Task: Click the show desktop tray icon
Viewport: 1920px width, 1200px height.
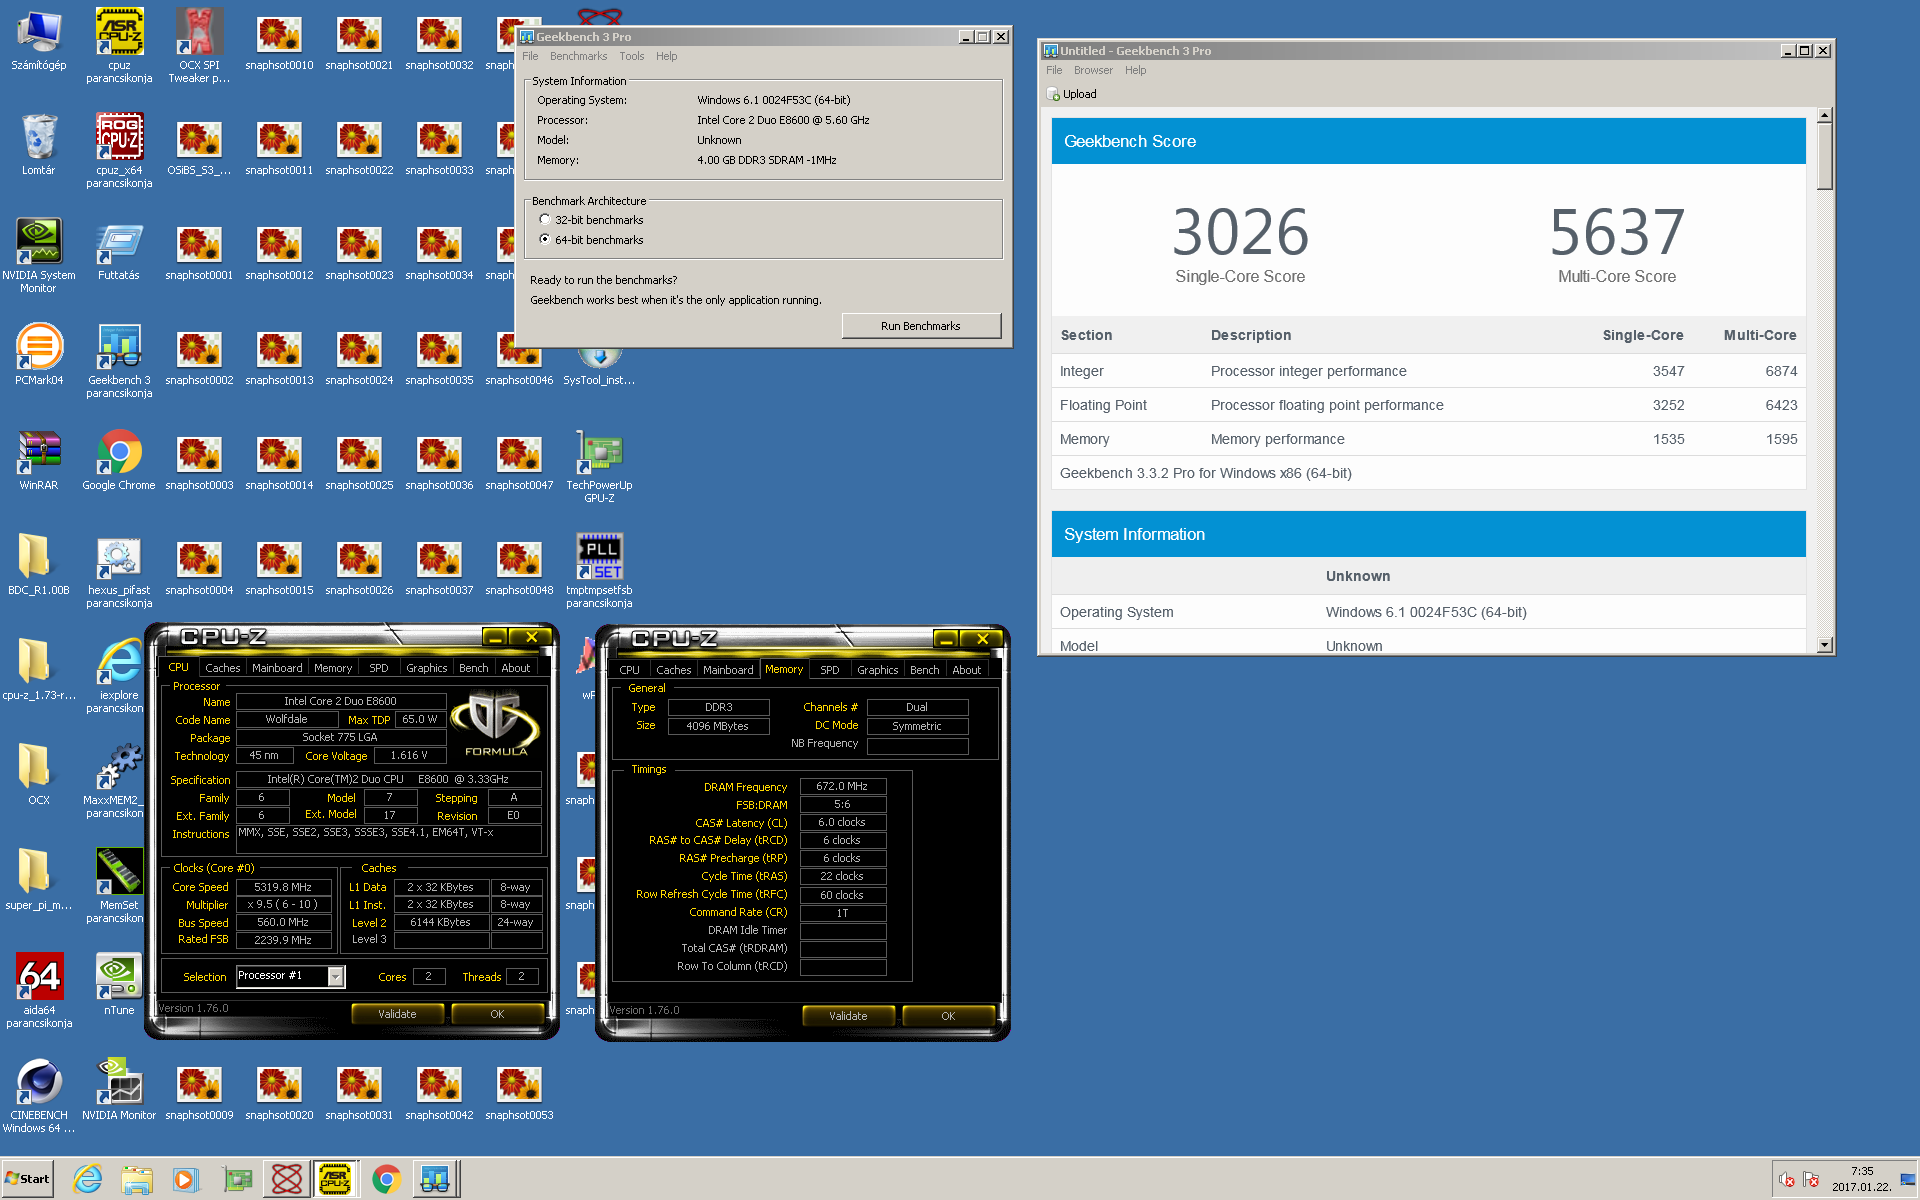Action: tap(1908, 1180)
